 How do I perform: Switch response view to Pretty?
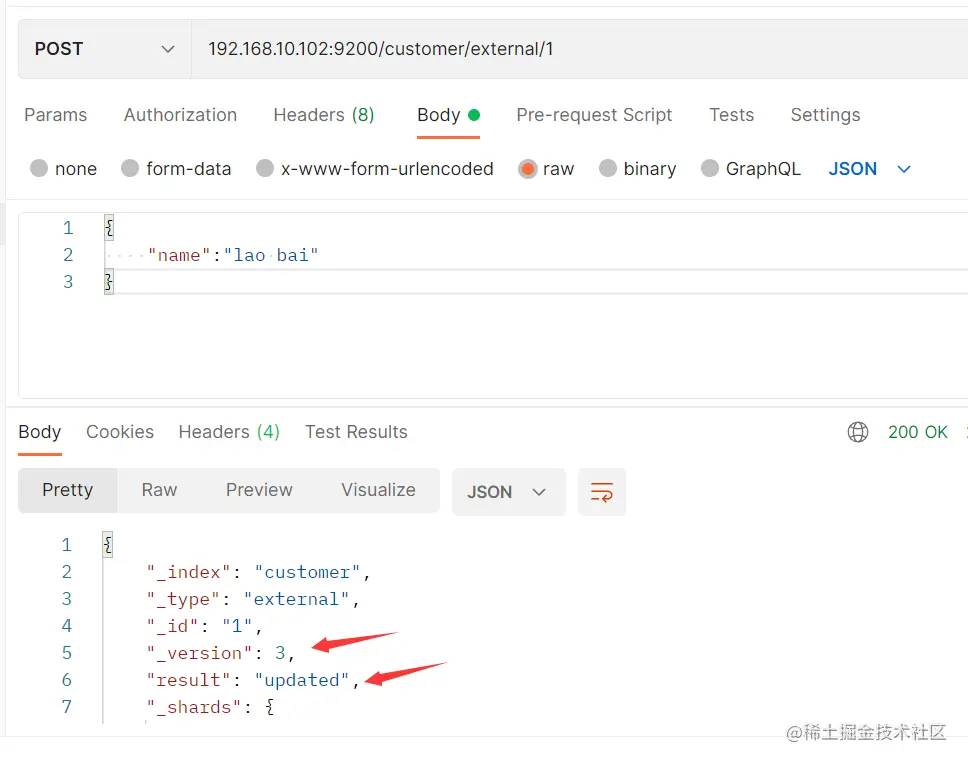[x=67, y=490]
